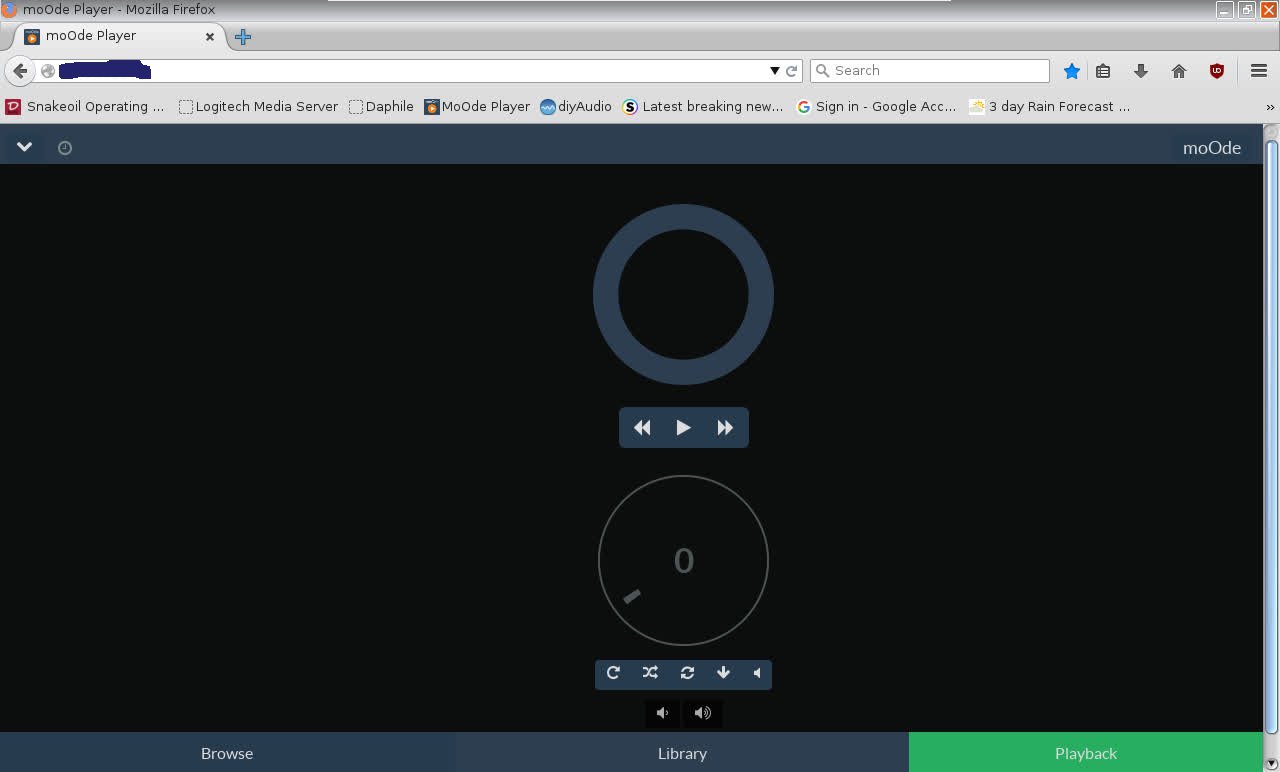Expand the chevron dropdown in the player header
The image size is (1280, 772).
[24, 147]
